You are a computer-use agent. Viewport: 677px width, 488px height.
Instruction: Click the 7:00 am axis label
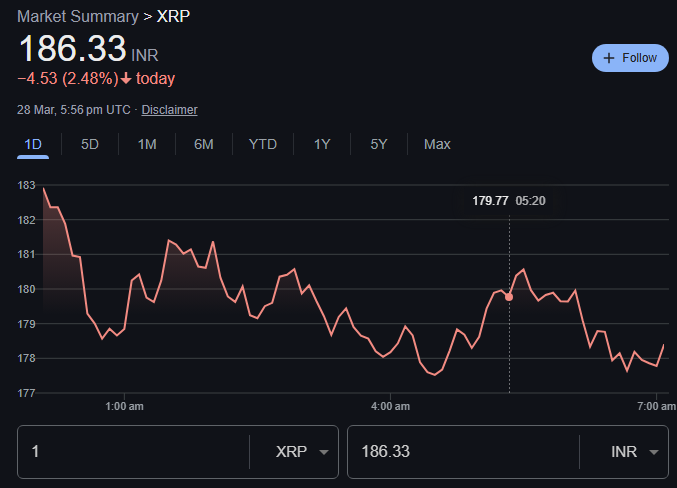[656, 406]
